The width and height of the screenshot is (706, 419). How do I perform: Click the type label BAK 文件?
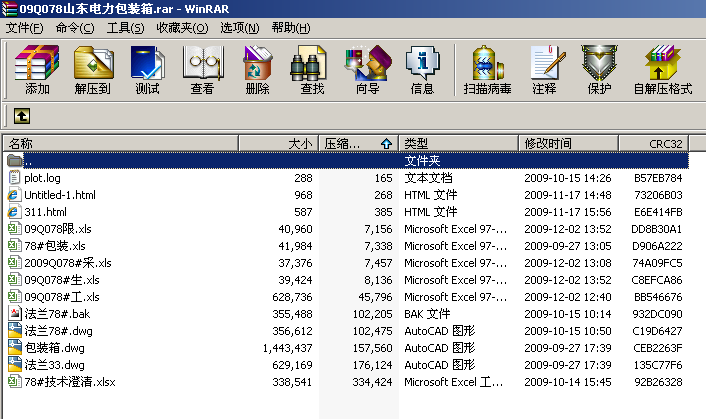(x=427, y=314)
